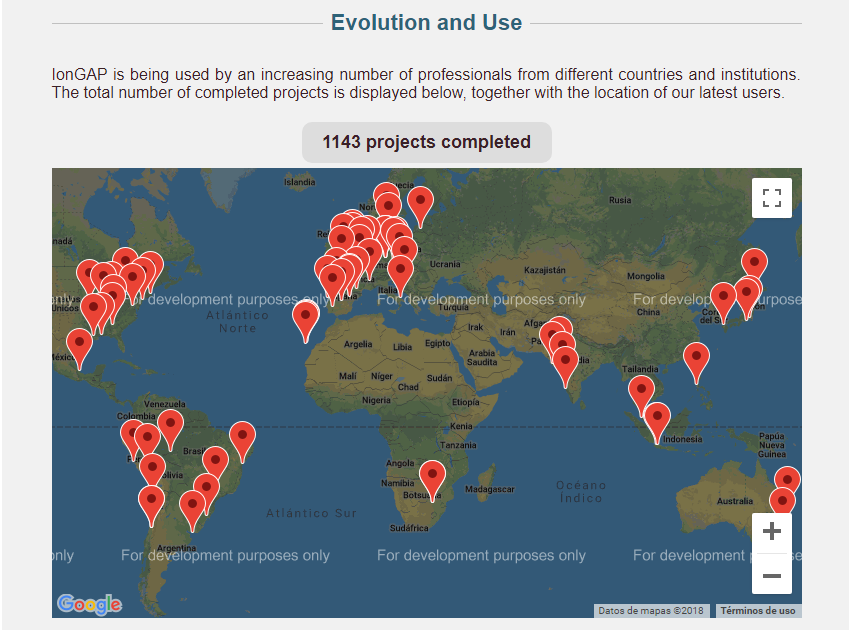Click the Kazajistán map label
Viewport: 849px width, 630px height.
coord(545,270)
